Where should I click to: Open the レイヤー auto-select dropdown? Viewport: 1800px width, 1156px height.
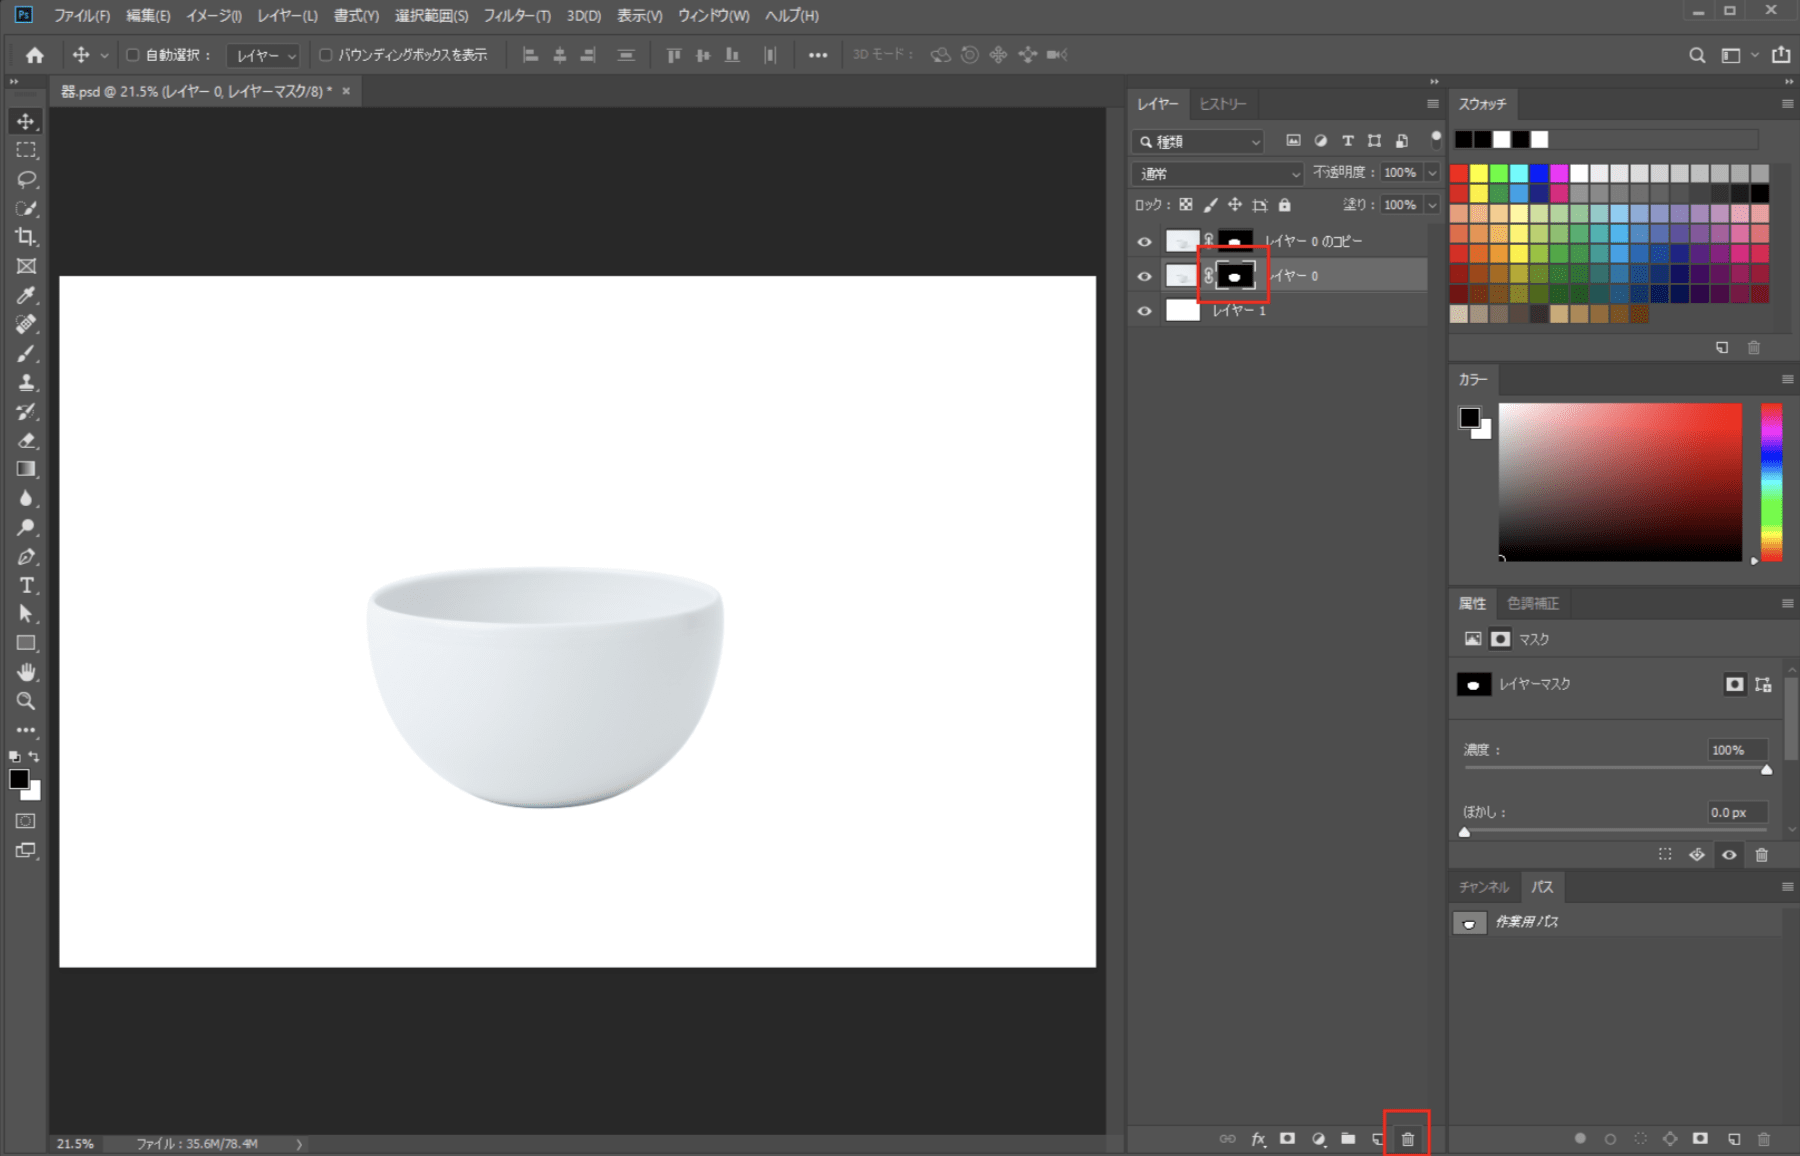coord(263,56)
